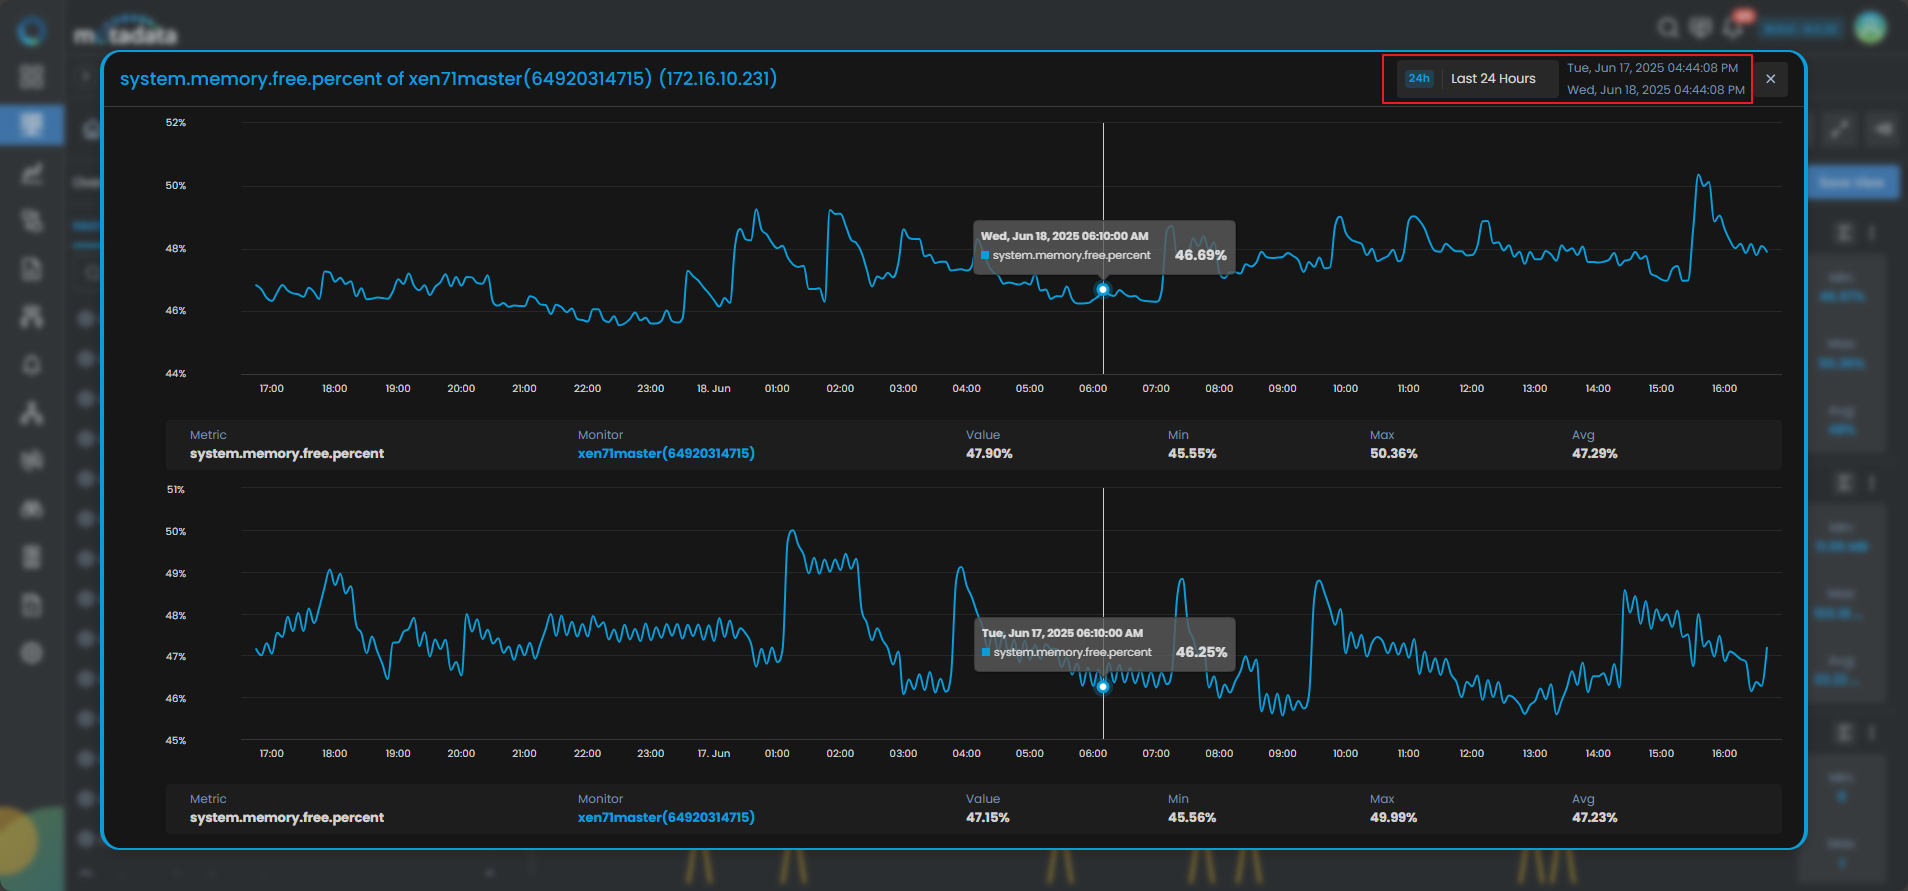Click blue legend square in the 46.69% tooltip
The width and height of the screenshot is (1908, 891).
click(x=985, y=256)
